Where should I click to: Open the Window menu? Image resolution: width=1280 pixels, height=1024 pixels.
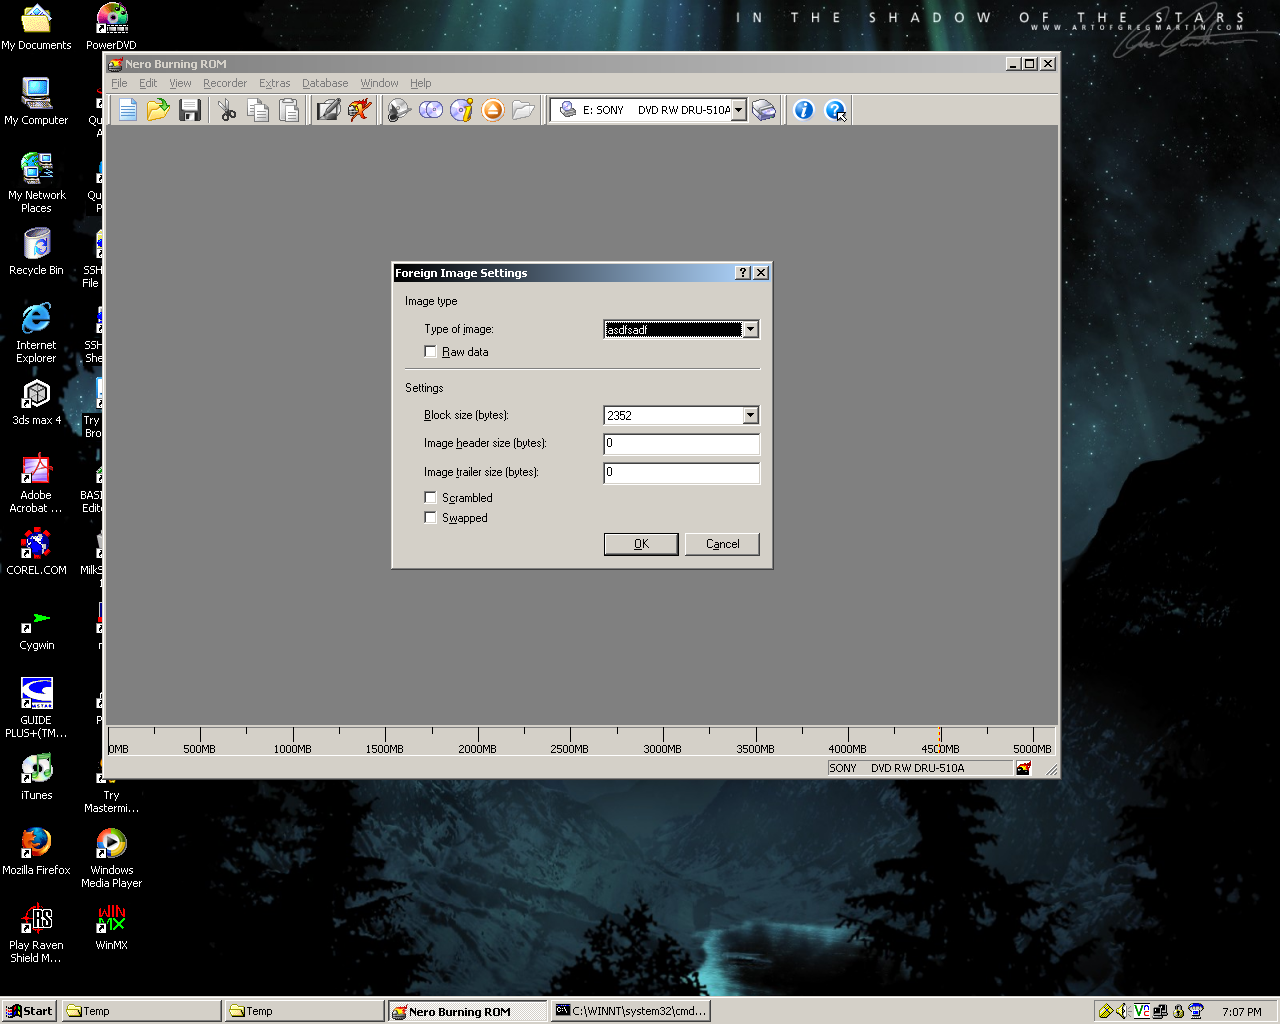click(x=379, y=83)
